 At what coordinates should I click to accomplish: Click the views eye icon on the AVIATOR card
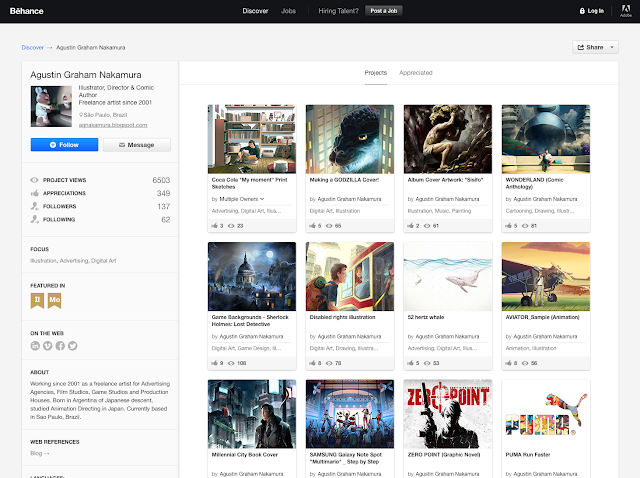pos(525,363)
